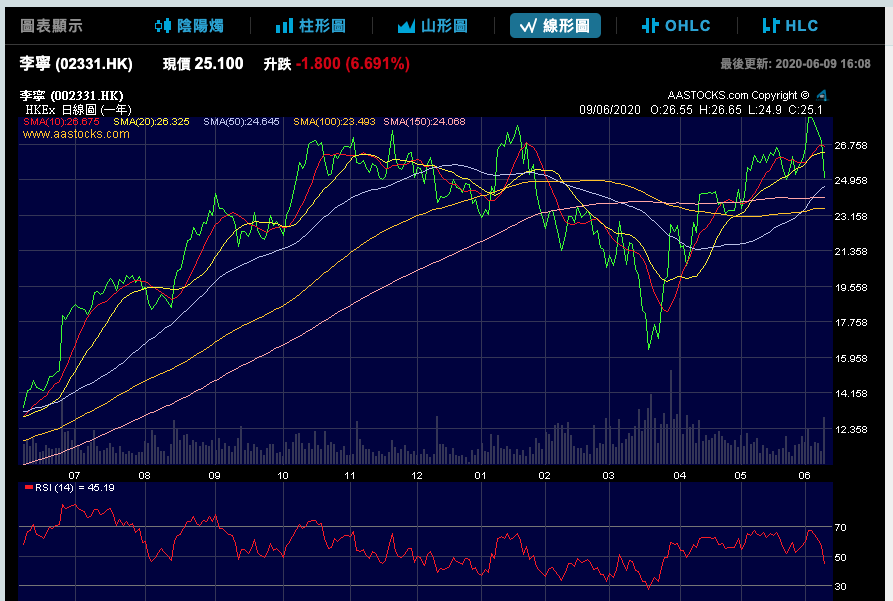Click the -1.800 (6.691%) change value
The width and height of the screenshot is (893, 601).
[x=353, y=63]
